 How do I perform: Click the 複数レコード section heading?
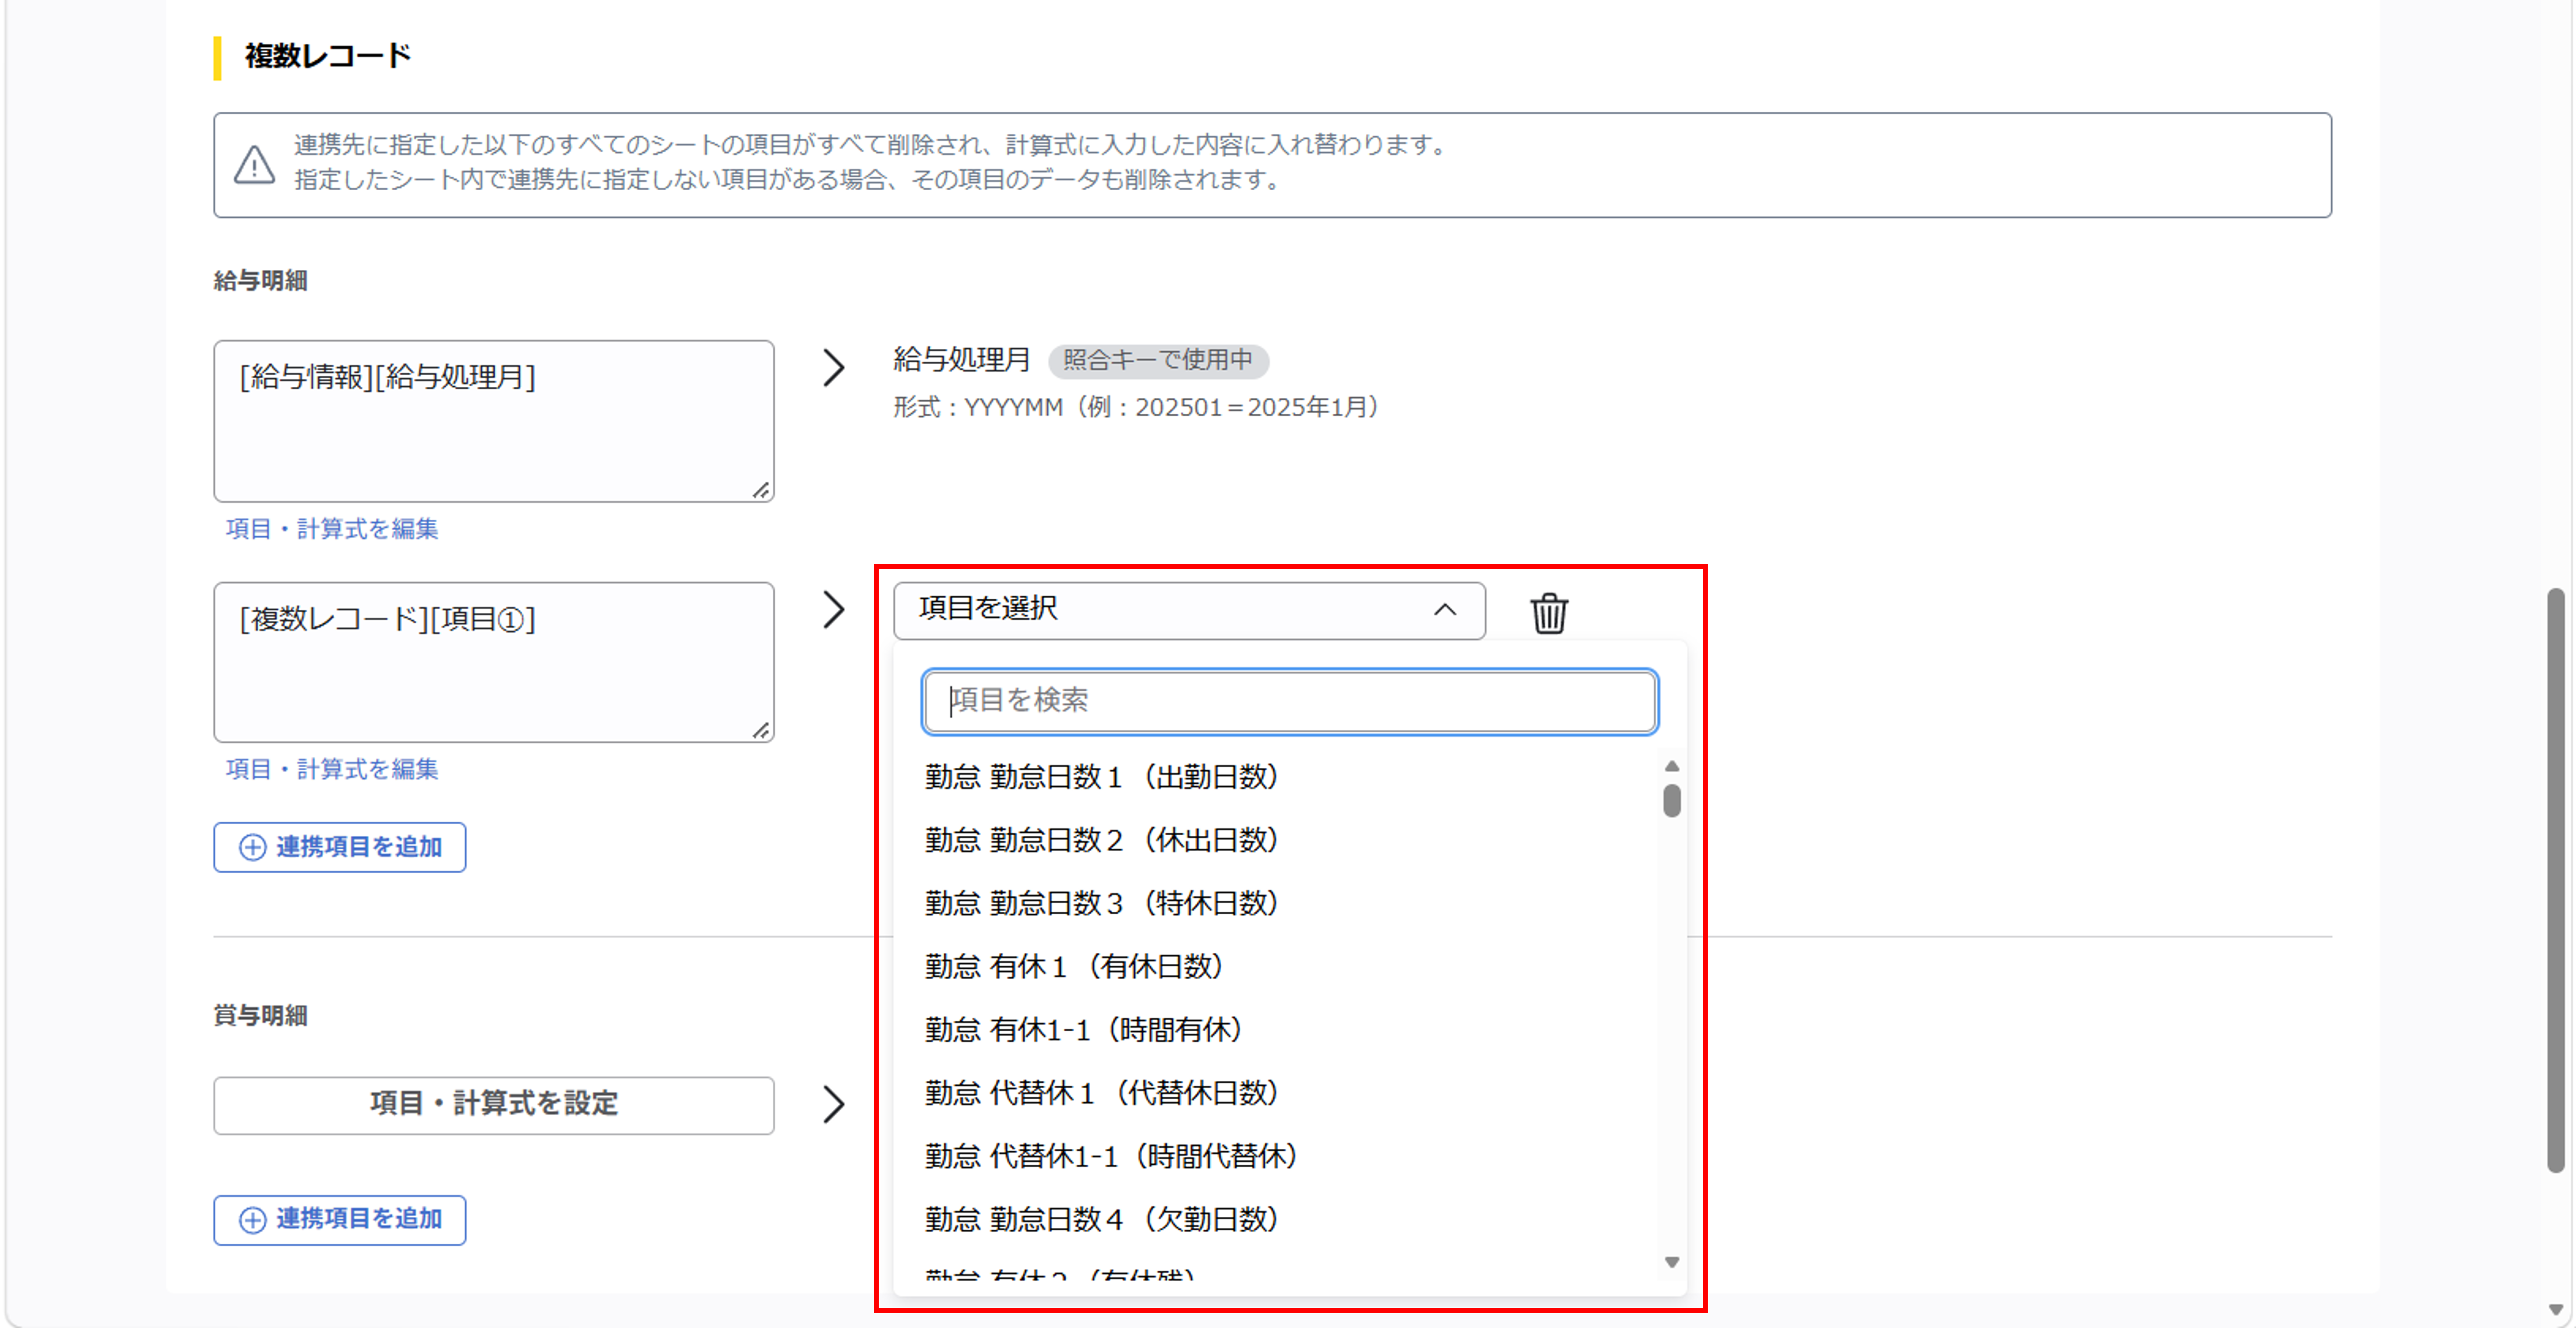pyautogui.click(x=328, y=56)
